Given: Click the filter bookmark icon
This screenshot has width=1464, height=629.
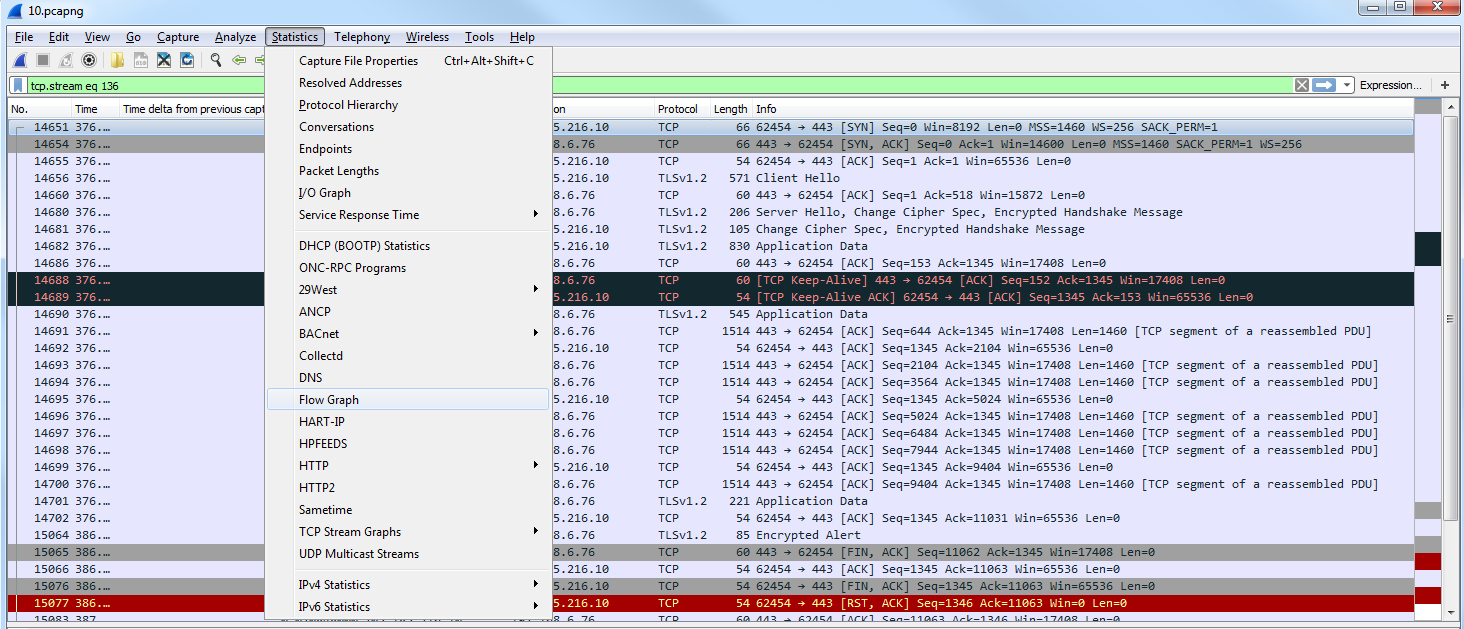Looking at the screenshot, I should [18, 86].
